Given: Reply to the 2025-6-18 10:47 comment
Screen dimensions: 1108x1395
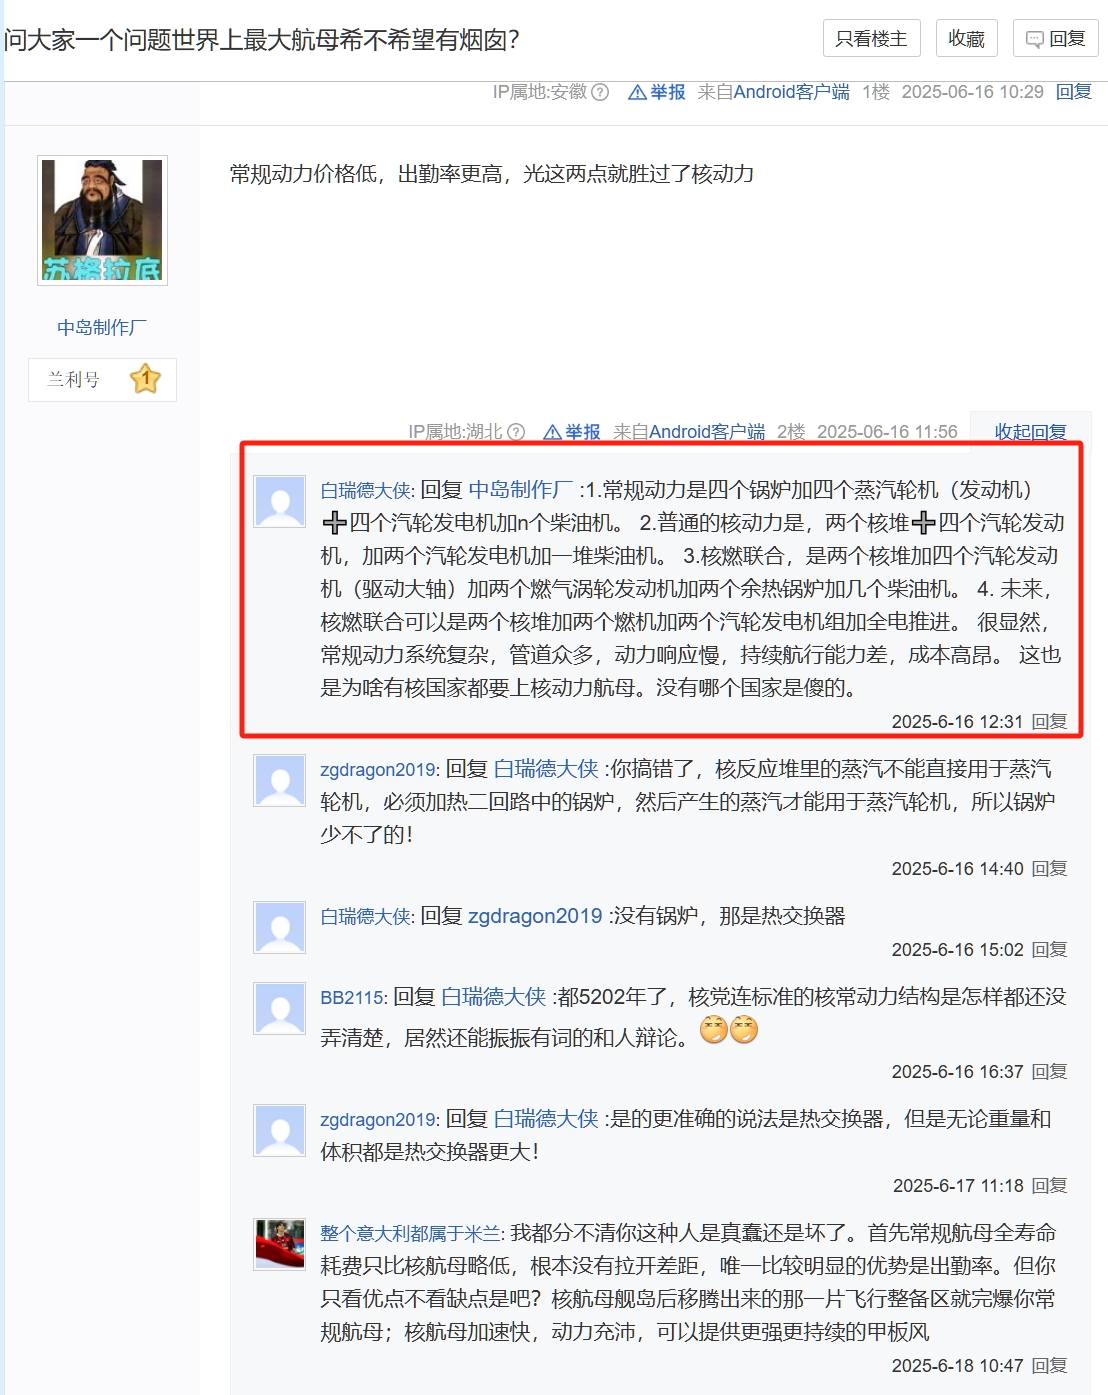Looking at the screenshot, I should (1049, 1365).
